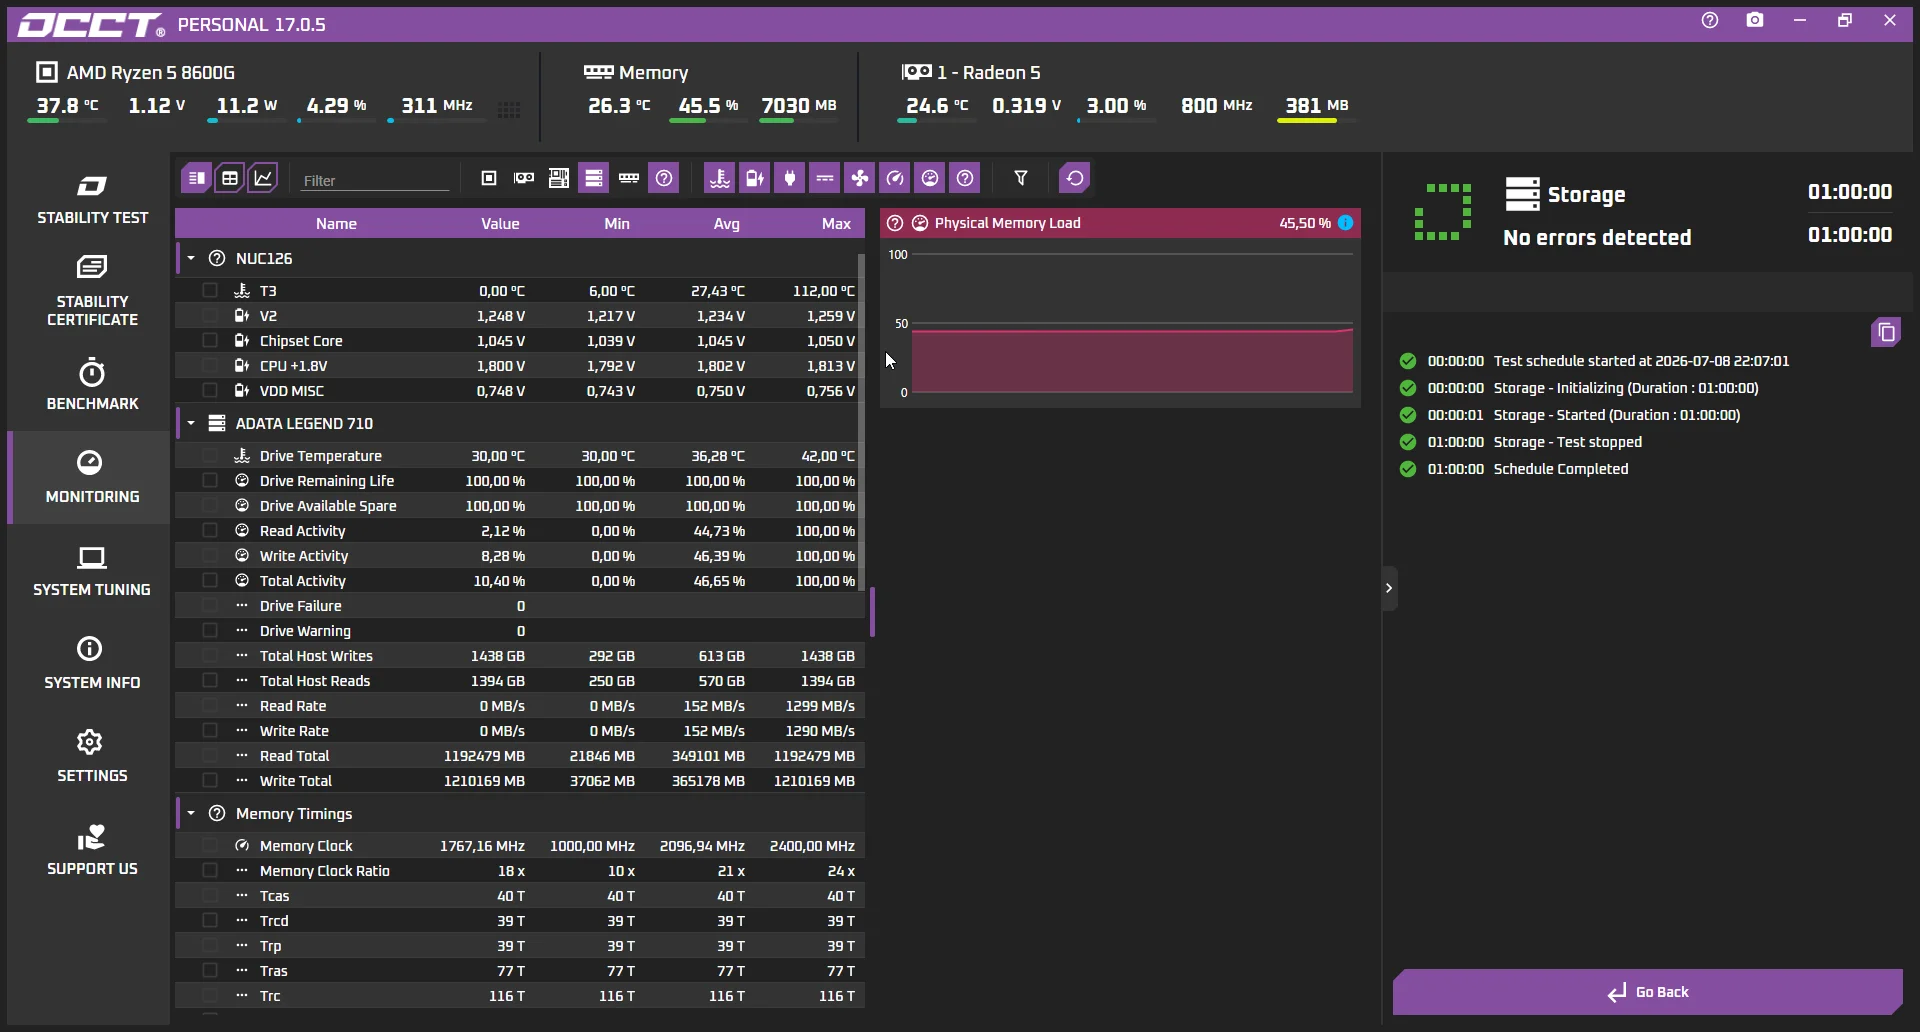Click the AMD Ryzen 5 8600G header label
The image size is (1920, 1032).
[x=150, y=72]
